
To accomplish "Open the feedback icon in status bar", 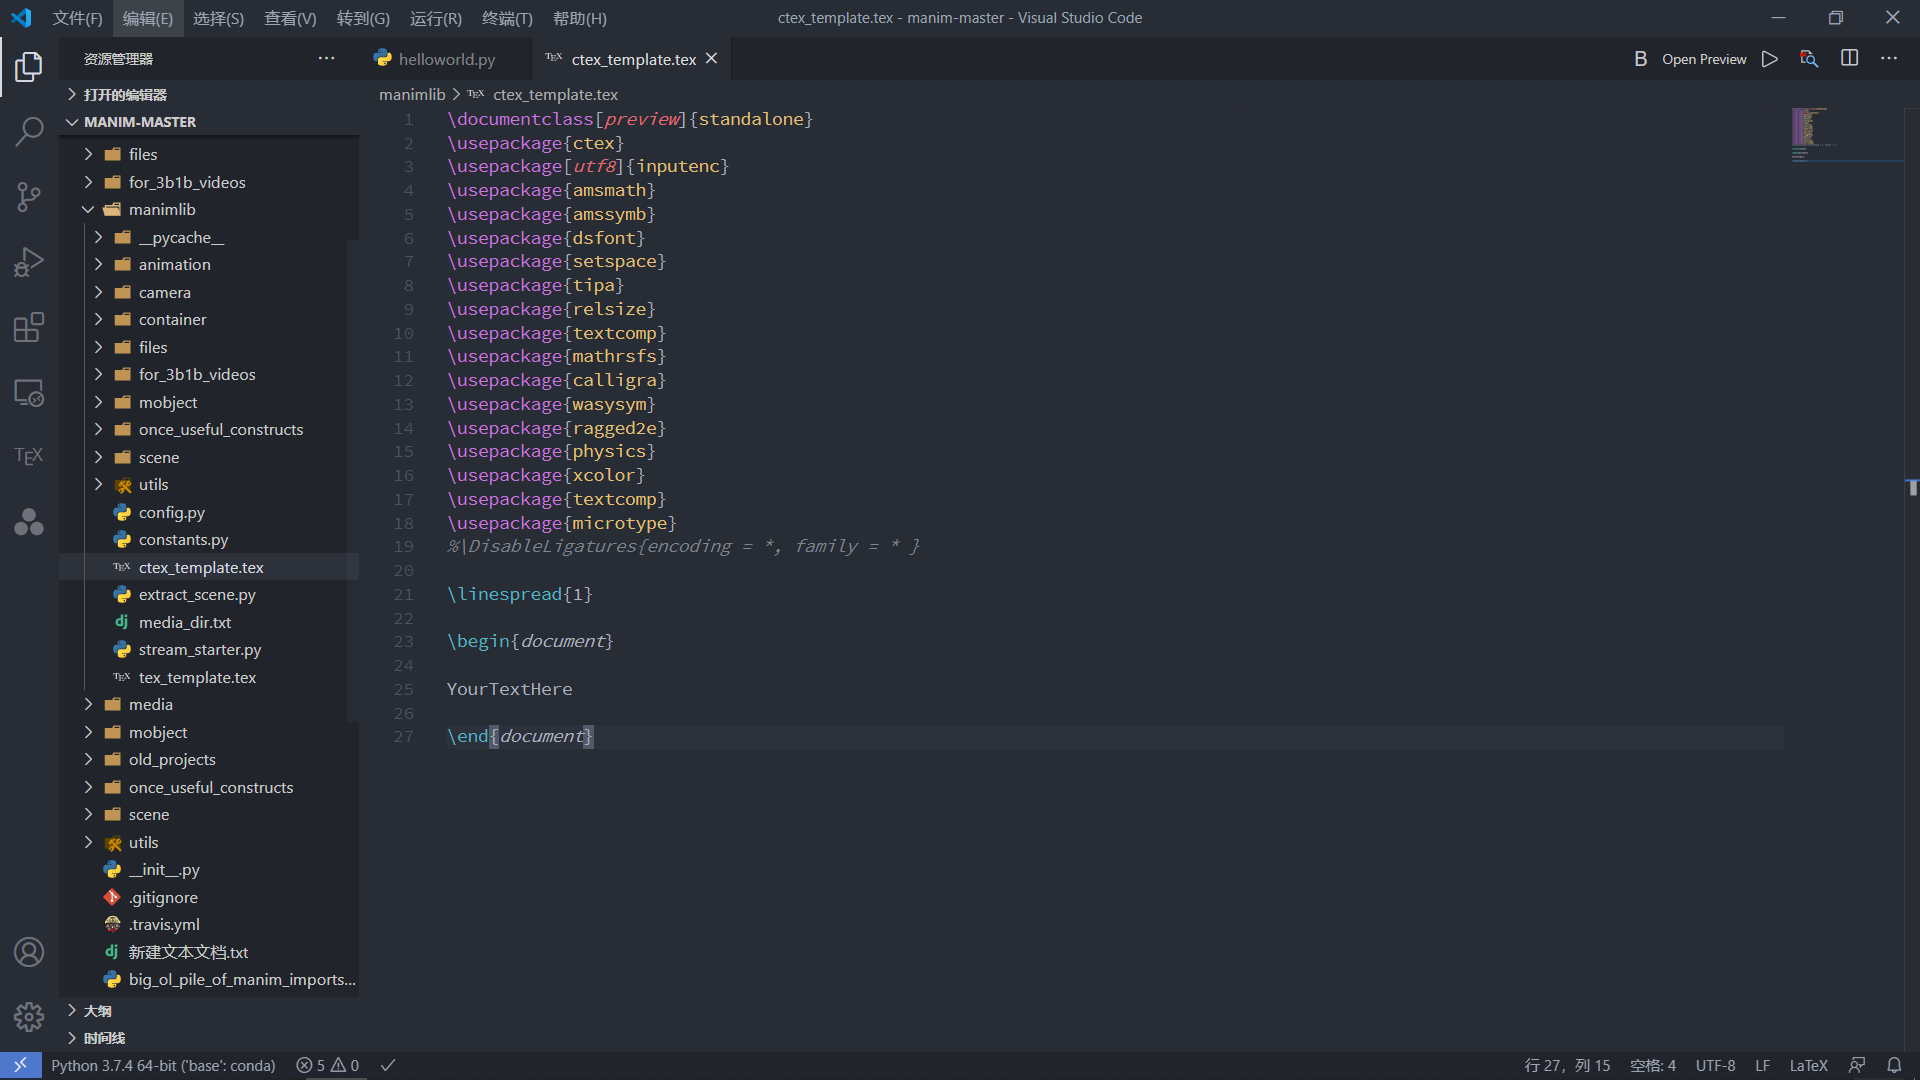I will 1857,1066.
